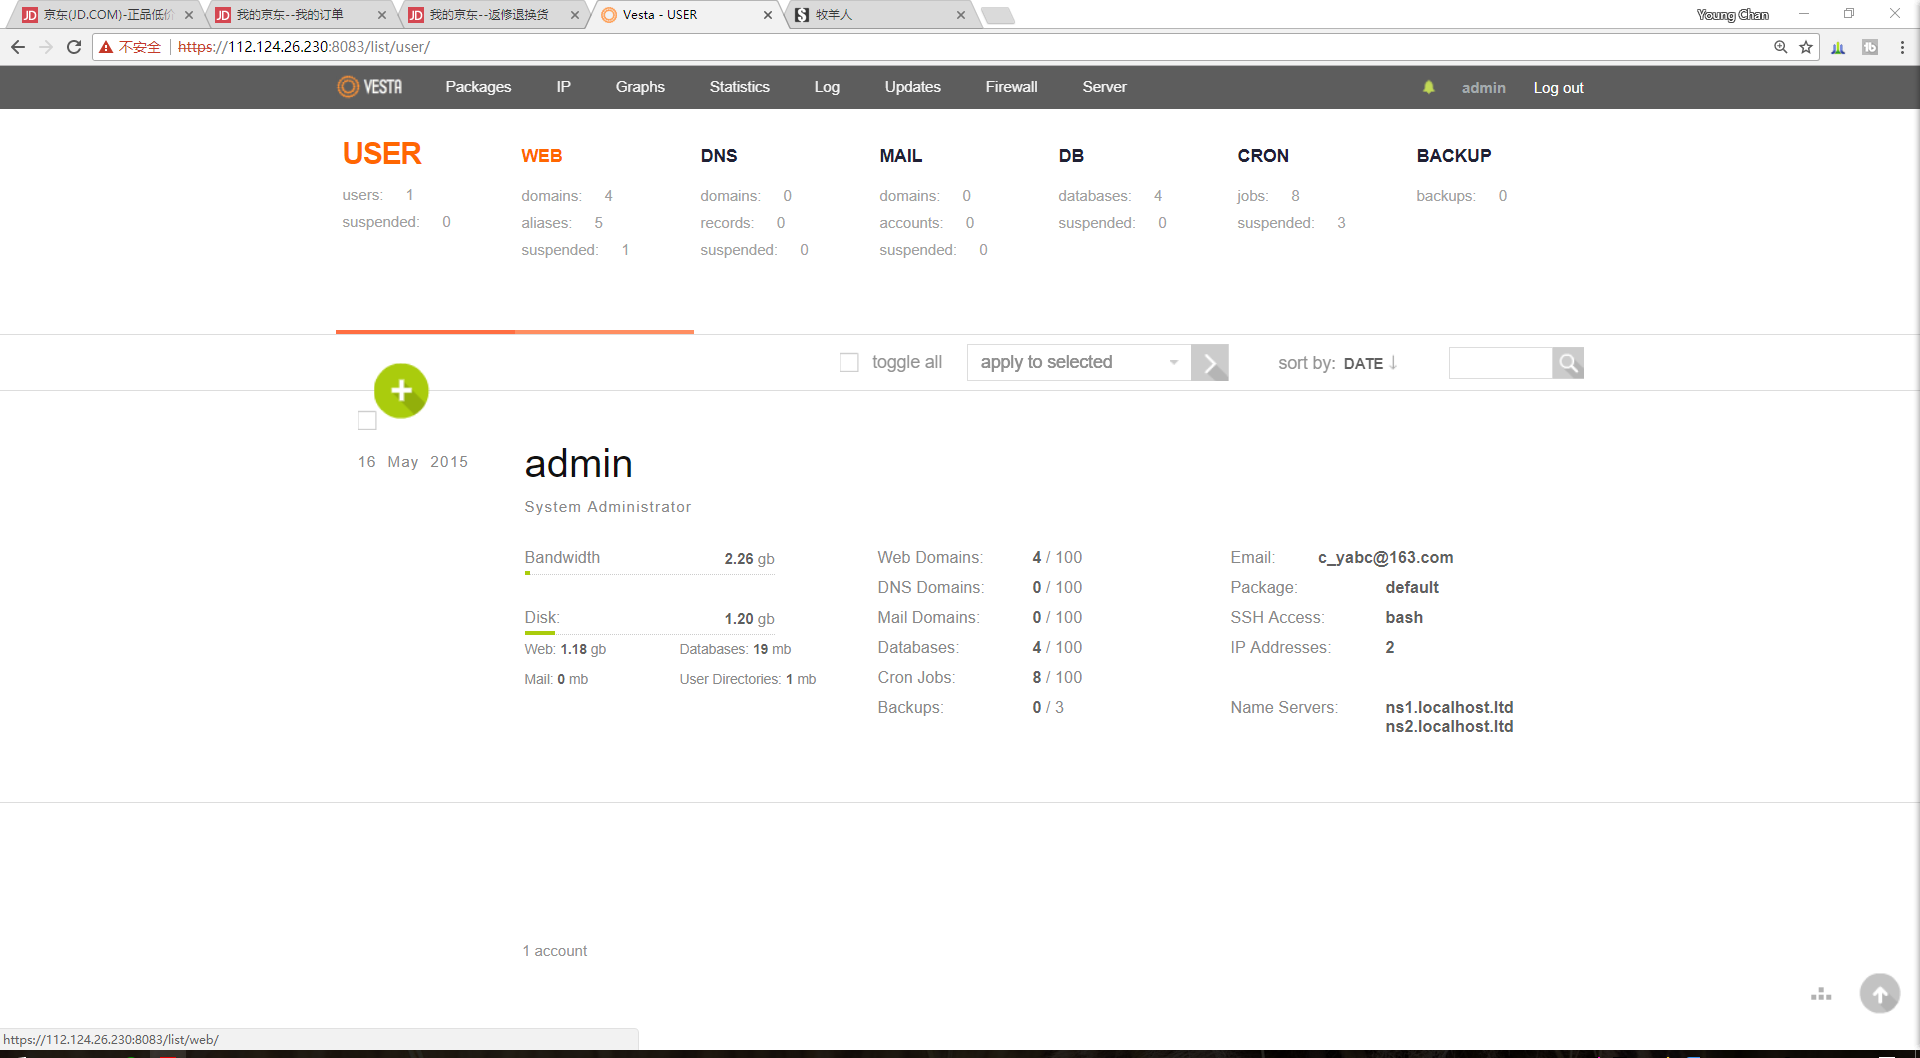This screenshot has height=1058, width=1920.
Task: Select the admin user checkbox
Action: click(367, 421)
